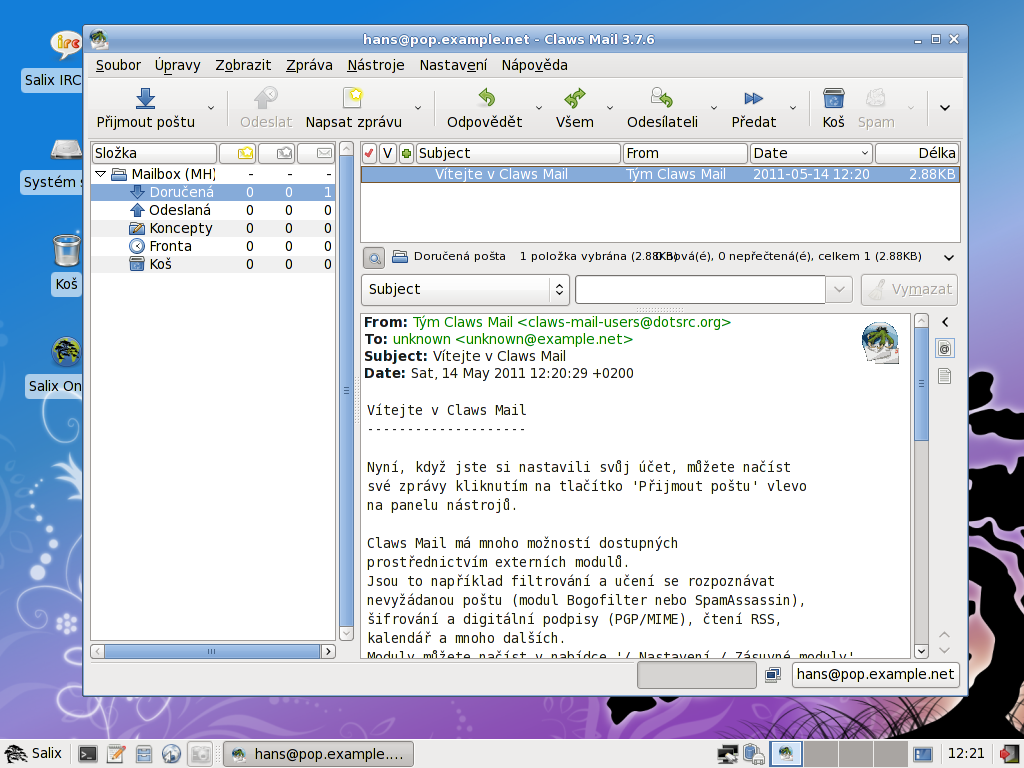Open the Zpráva menu

(x=310, y=65)
